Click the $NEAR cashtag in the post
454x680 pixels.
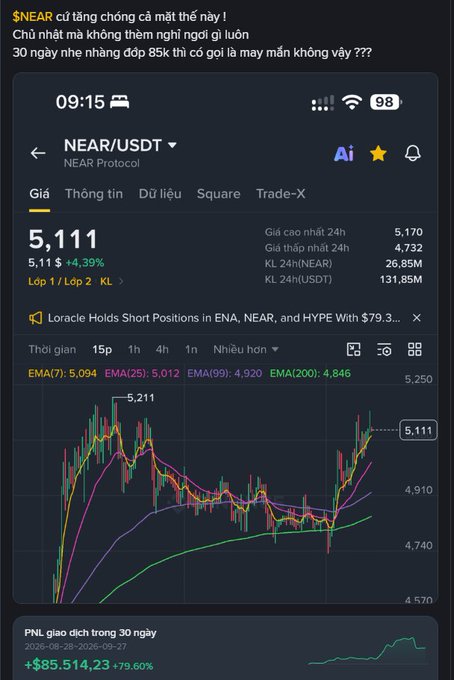click(33, 17)
